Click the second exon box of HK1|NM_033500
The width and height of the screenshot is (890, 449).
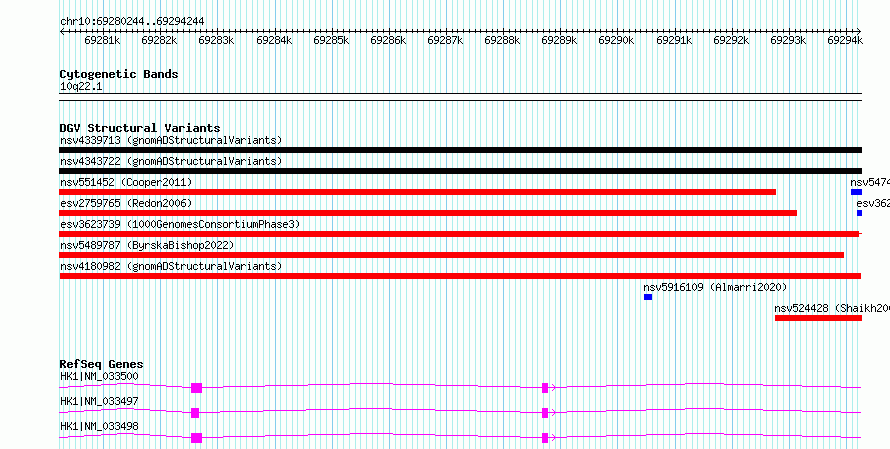(545, 388)
